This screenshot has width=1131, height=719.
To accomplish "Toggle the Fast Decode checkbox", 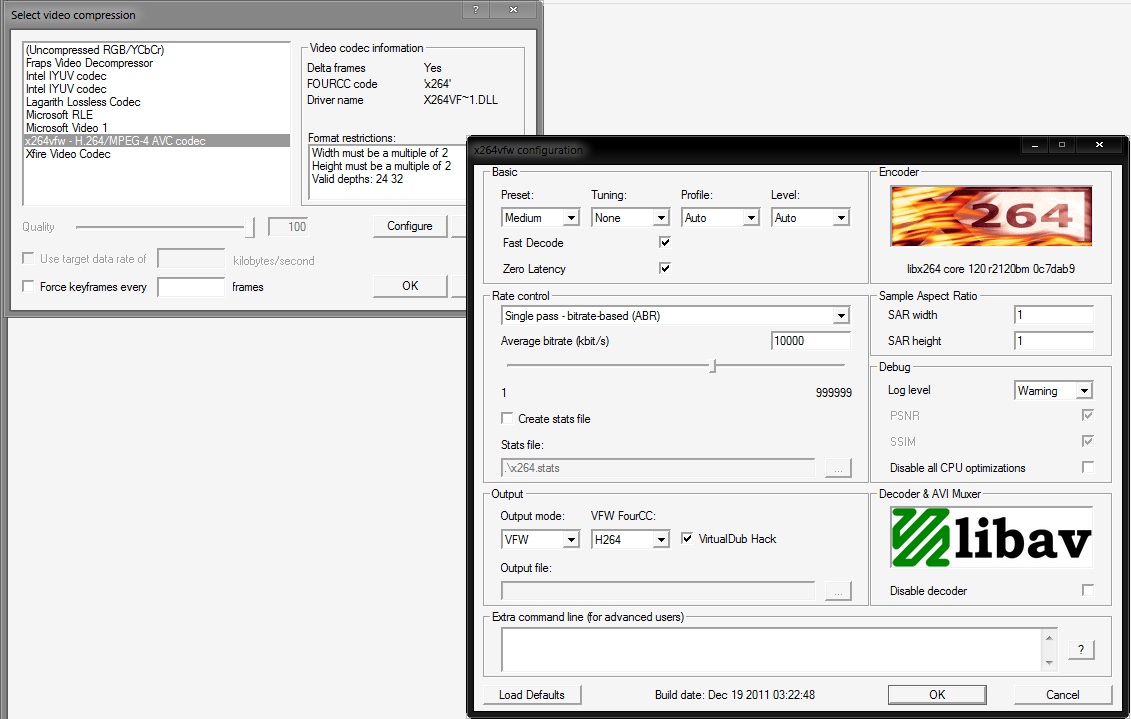I will [x=665, y=242].
